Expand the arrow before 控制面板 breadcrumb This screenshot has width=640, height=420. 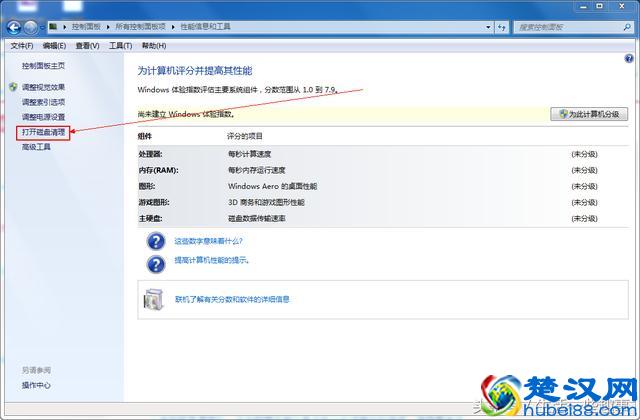tap(64, 27)
